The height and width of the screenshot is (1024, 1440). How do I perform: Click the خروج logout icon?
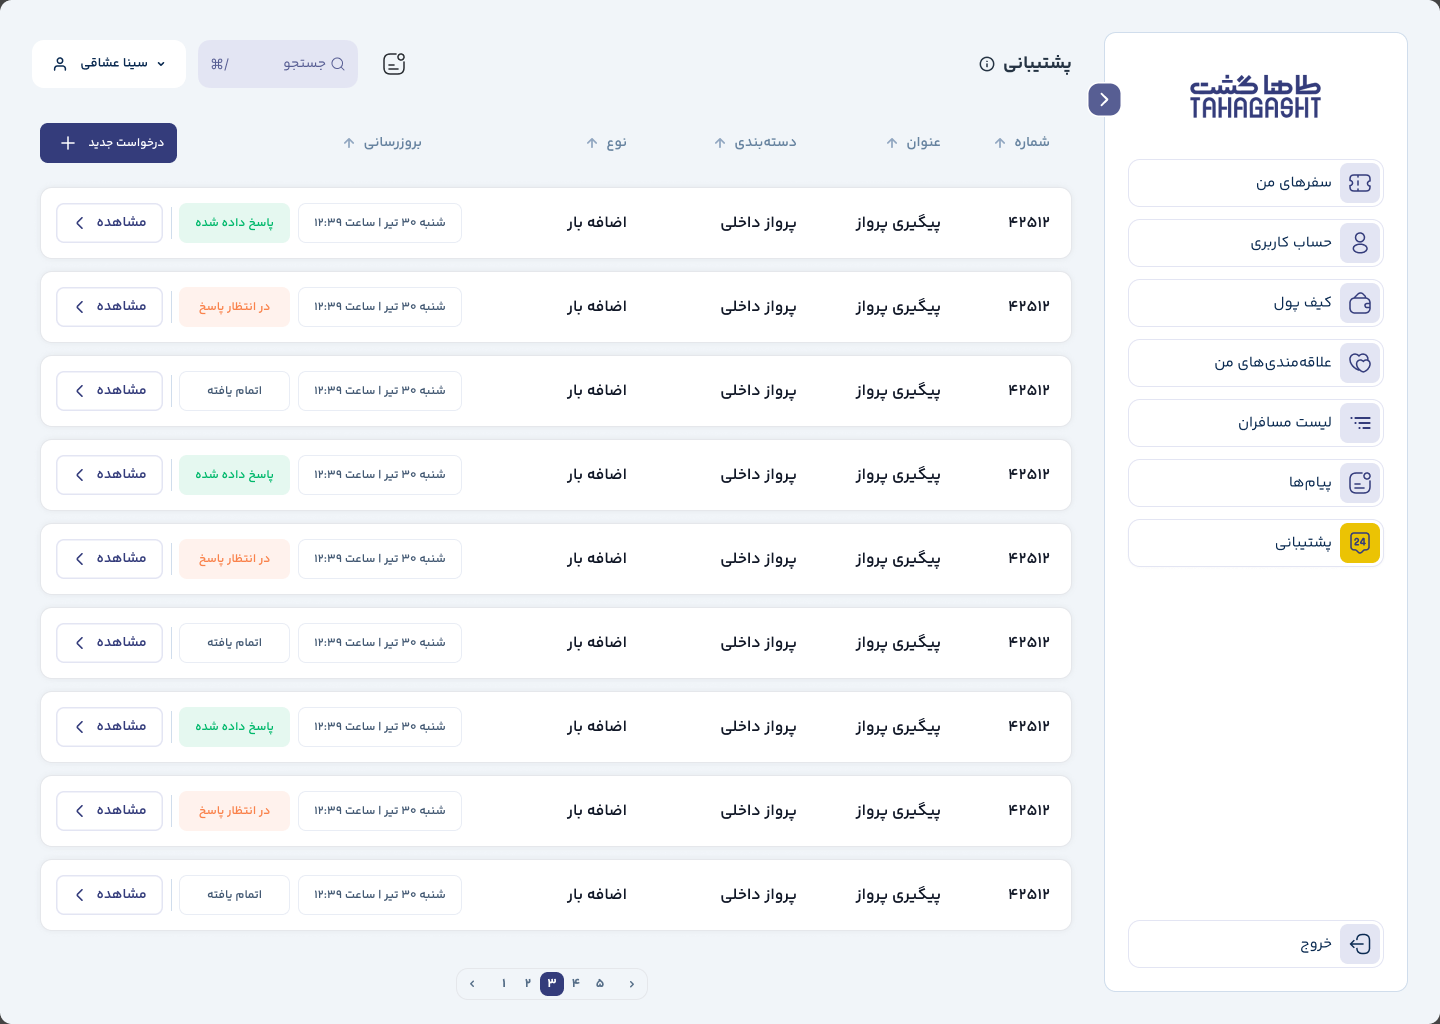pos(1360,944)
